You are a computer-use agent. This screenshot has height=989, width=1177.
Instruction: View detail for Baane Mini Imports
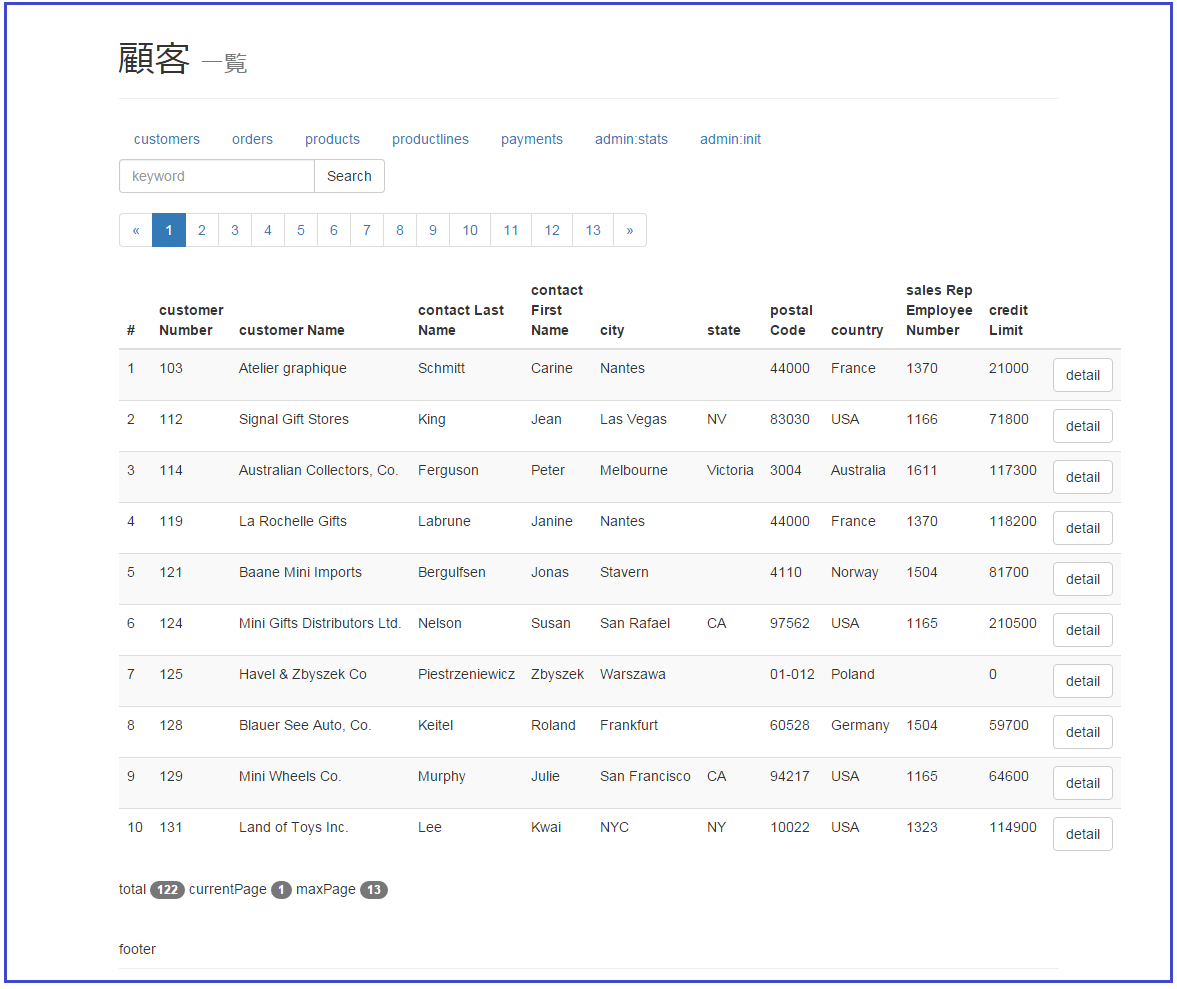coord(1082,578)
